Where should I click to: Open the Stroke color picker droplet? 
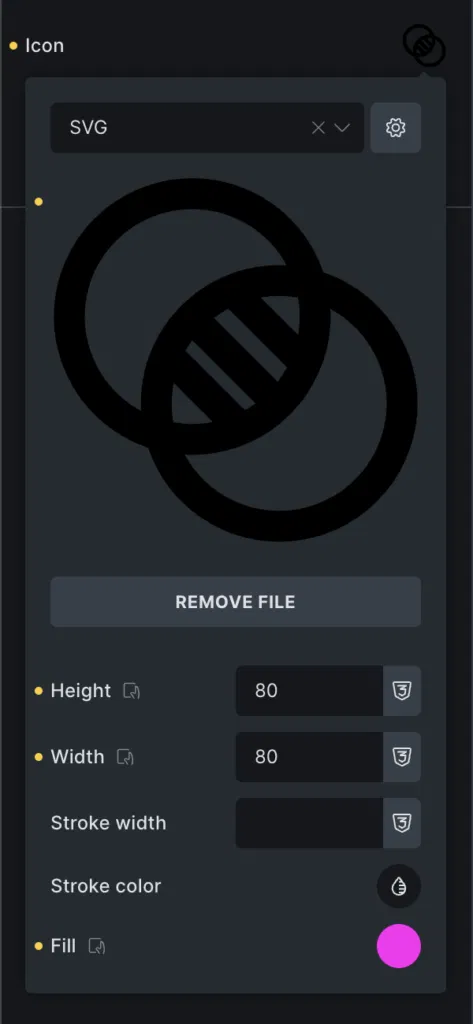tap(399, 886)
